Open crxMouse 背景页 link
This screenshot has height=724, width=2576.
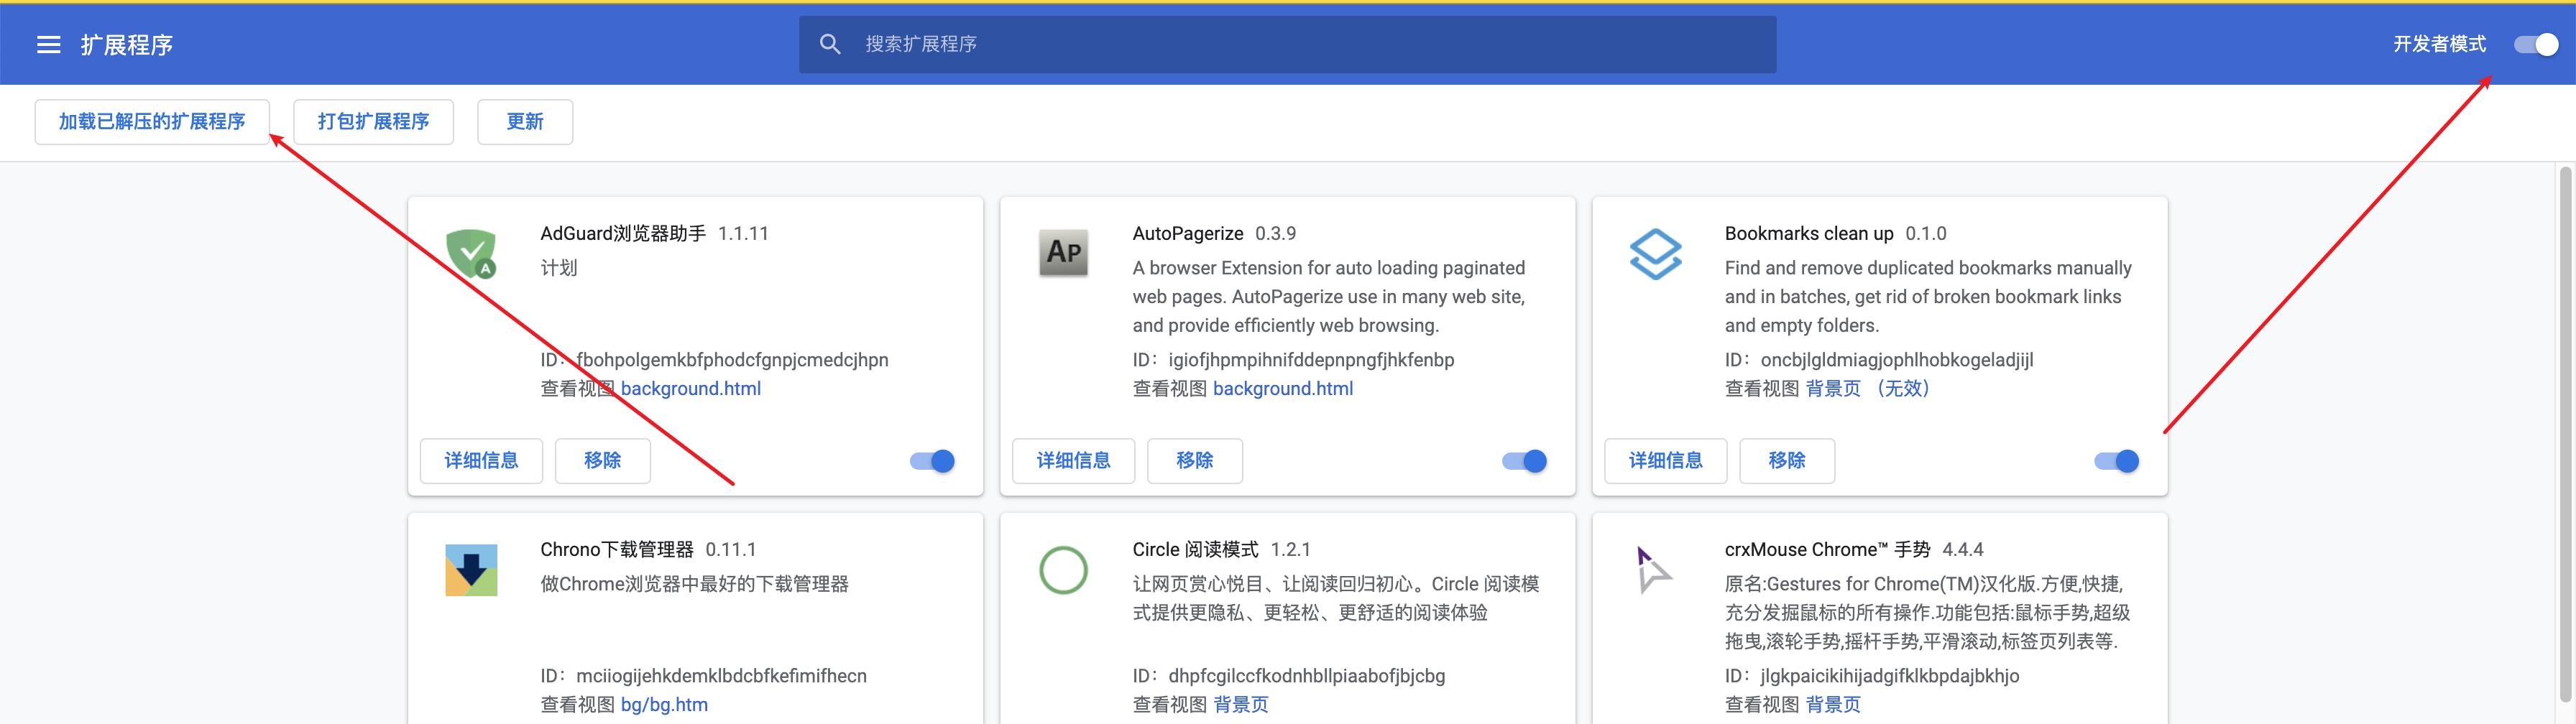(1833, 705)
